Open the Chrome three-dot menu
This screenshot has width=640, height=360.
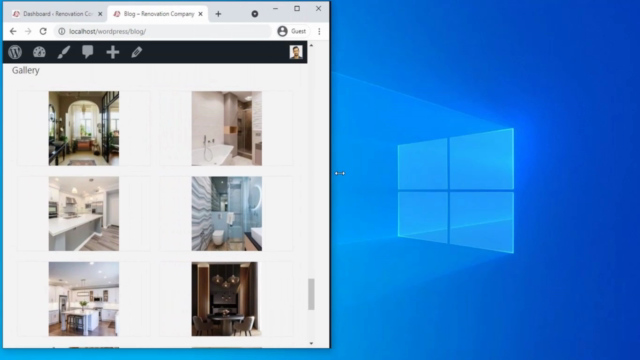[319, 31]
